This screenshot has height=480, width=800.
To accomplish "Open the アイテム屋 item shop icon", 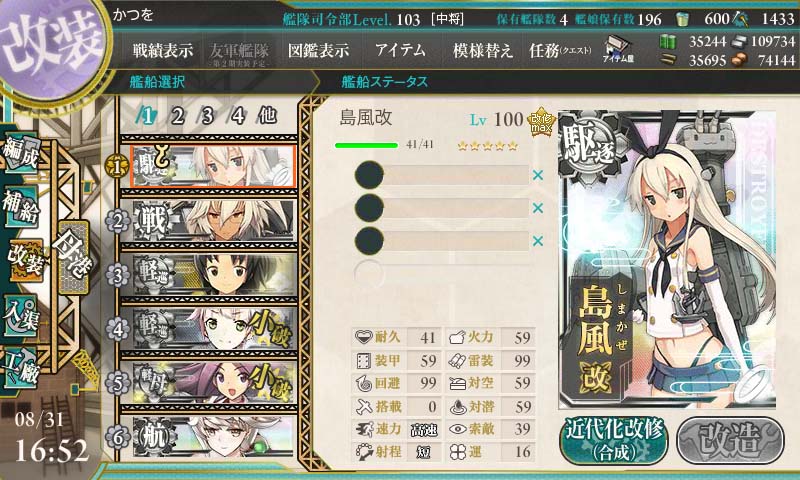I will click(618, 50).
